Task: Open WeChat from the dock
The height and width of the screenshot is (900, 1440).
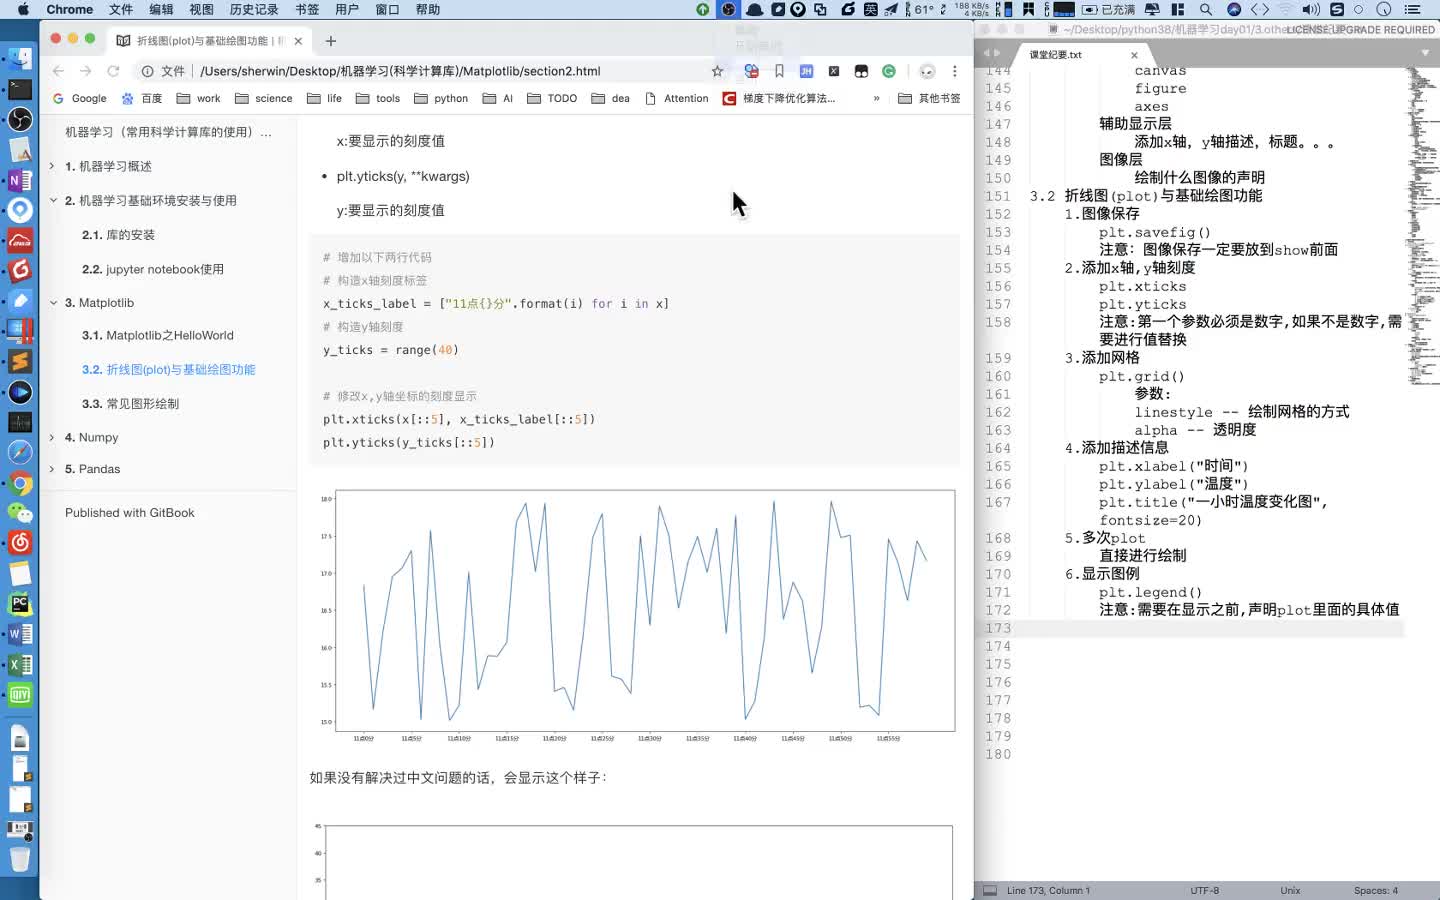Action: pos(20,513)
